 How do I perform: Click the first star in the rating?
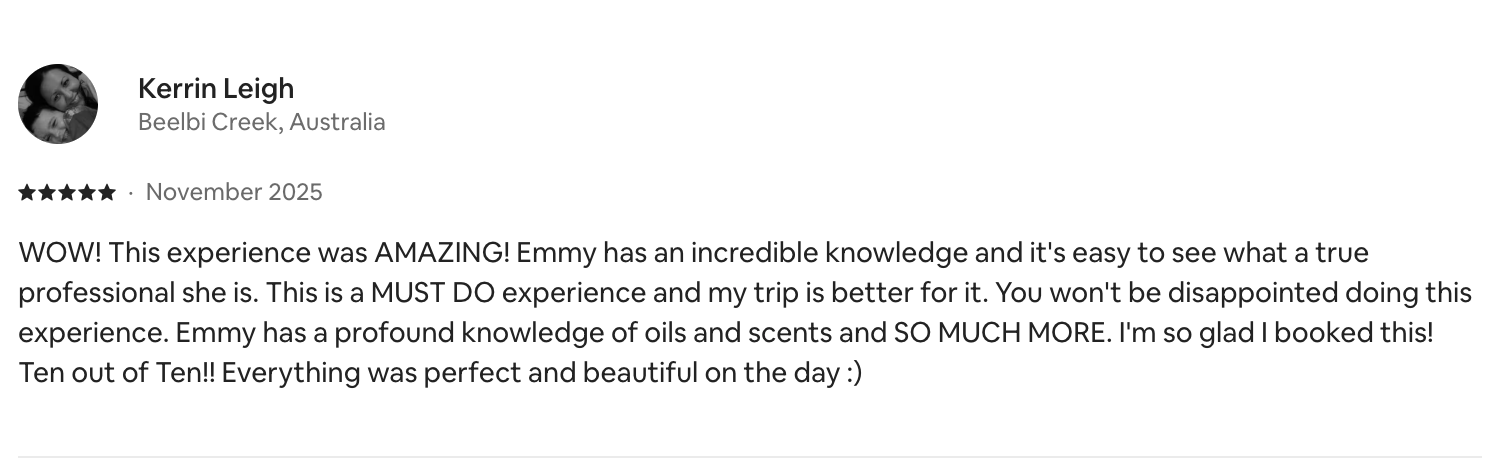(x=27, y=193)
